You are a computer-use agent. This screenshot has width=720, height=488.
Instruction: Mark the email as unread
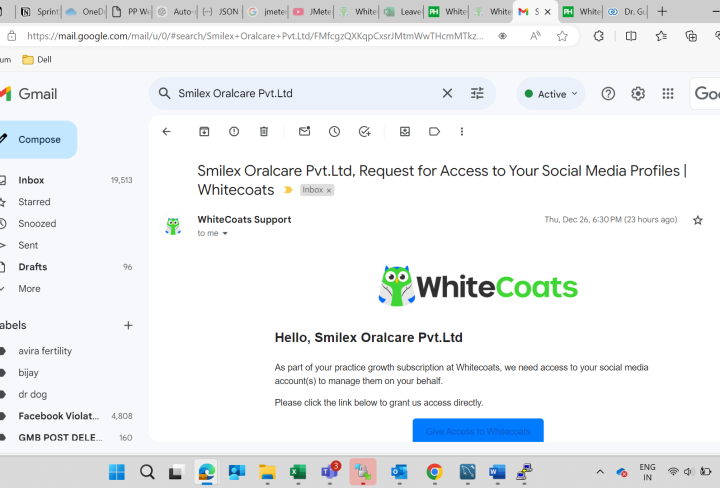(304, 131)
